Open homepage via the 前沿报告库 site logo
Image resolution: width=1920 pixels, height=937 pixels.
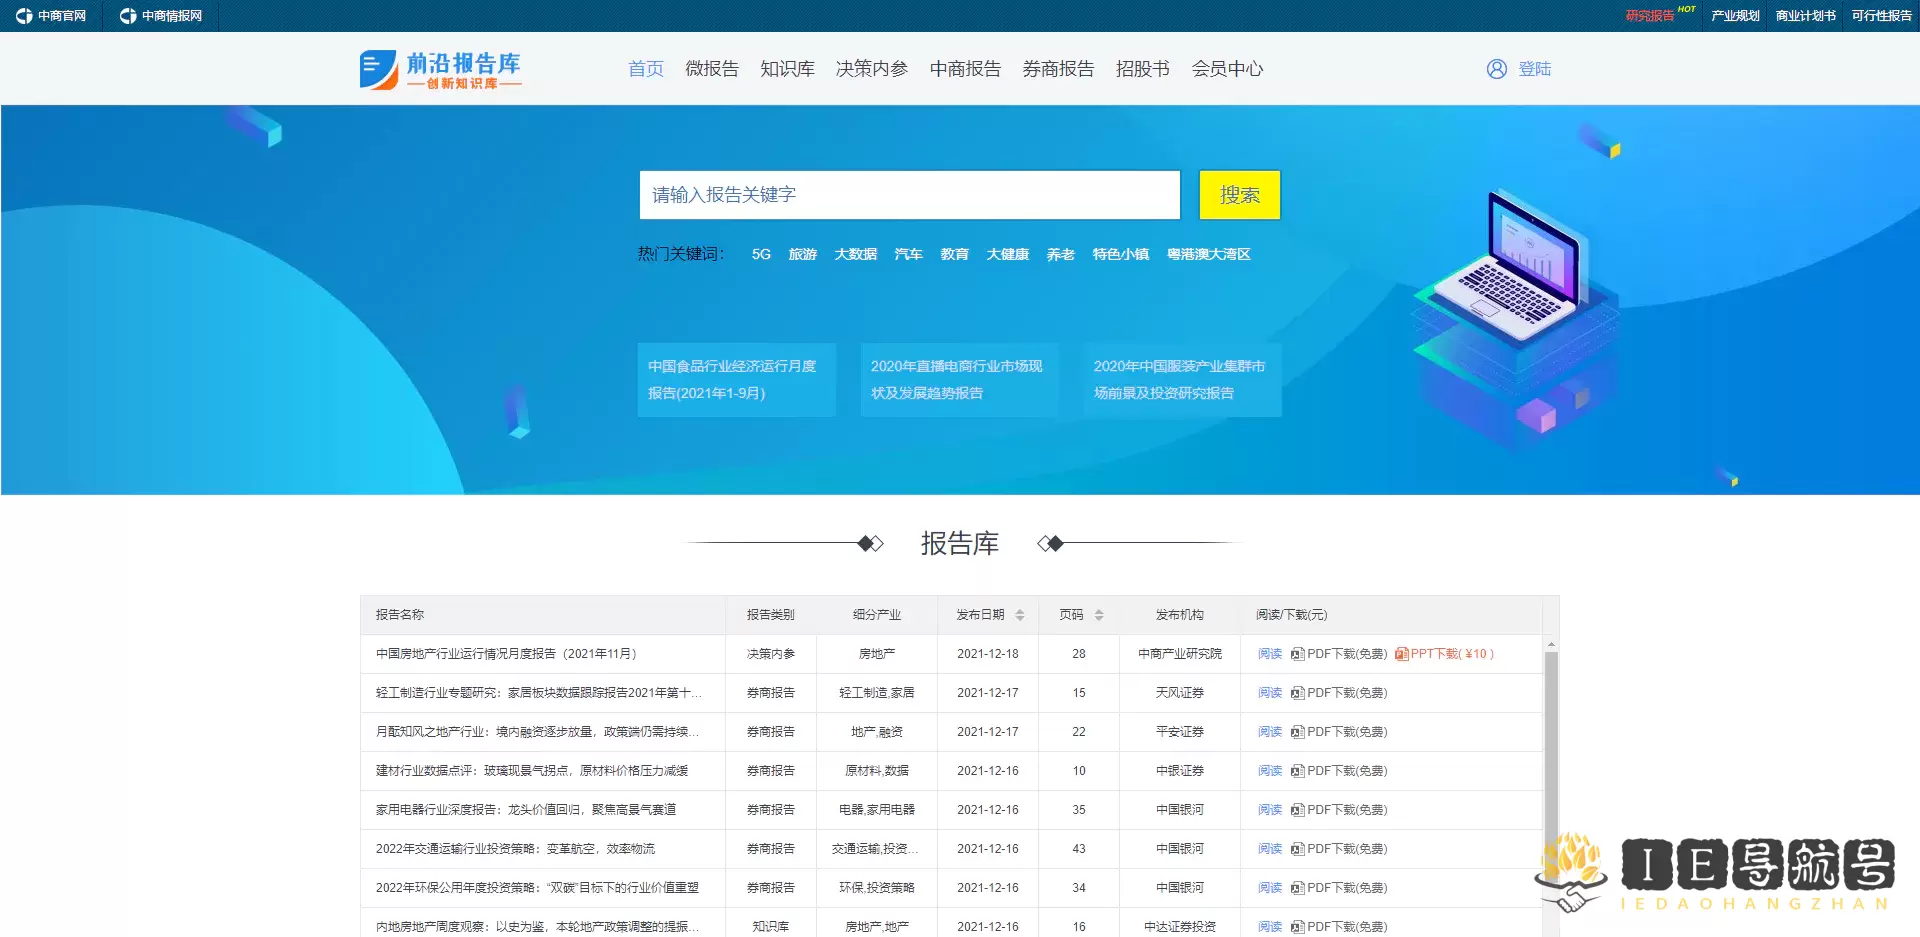click(440, 68)
